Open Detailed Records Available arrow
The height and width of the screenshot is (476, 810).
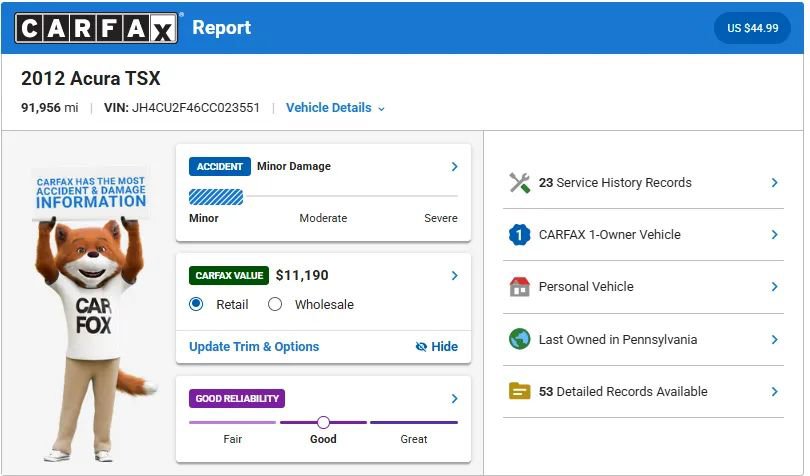(774, 392)
